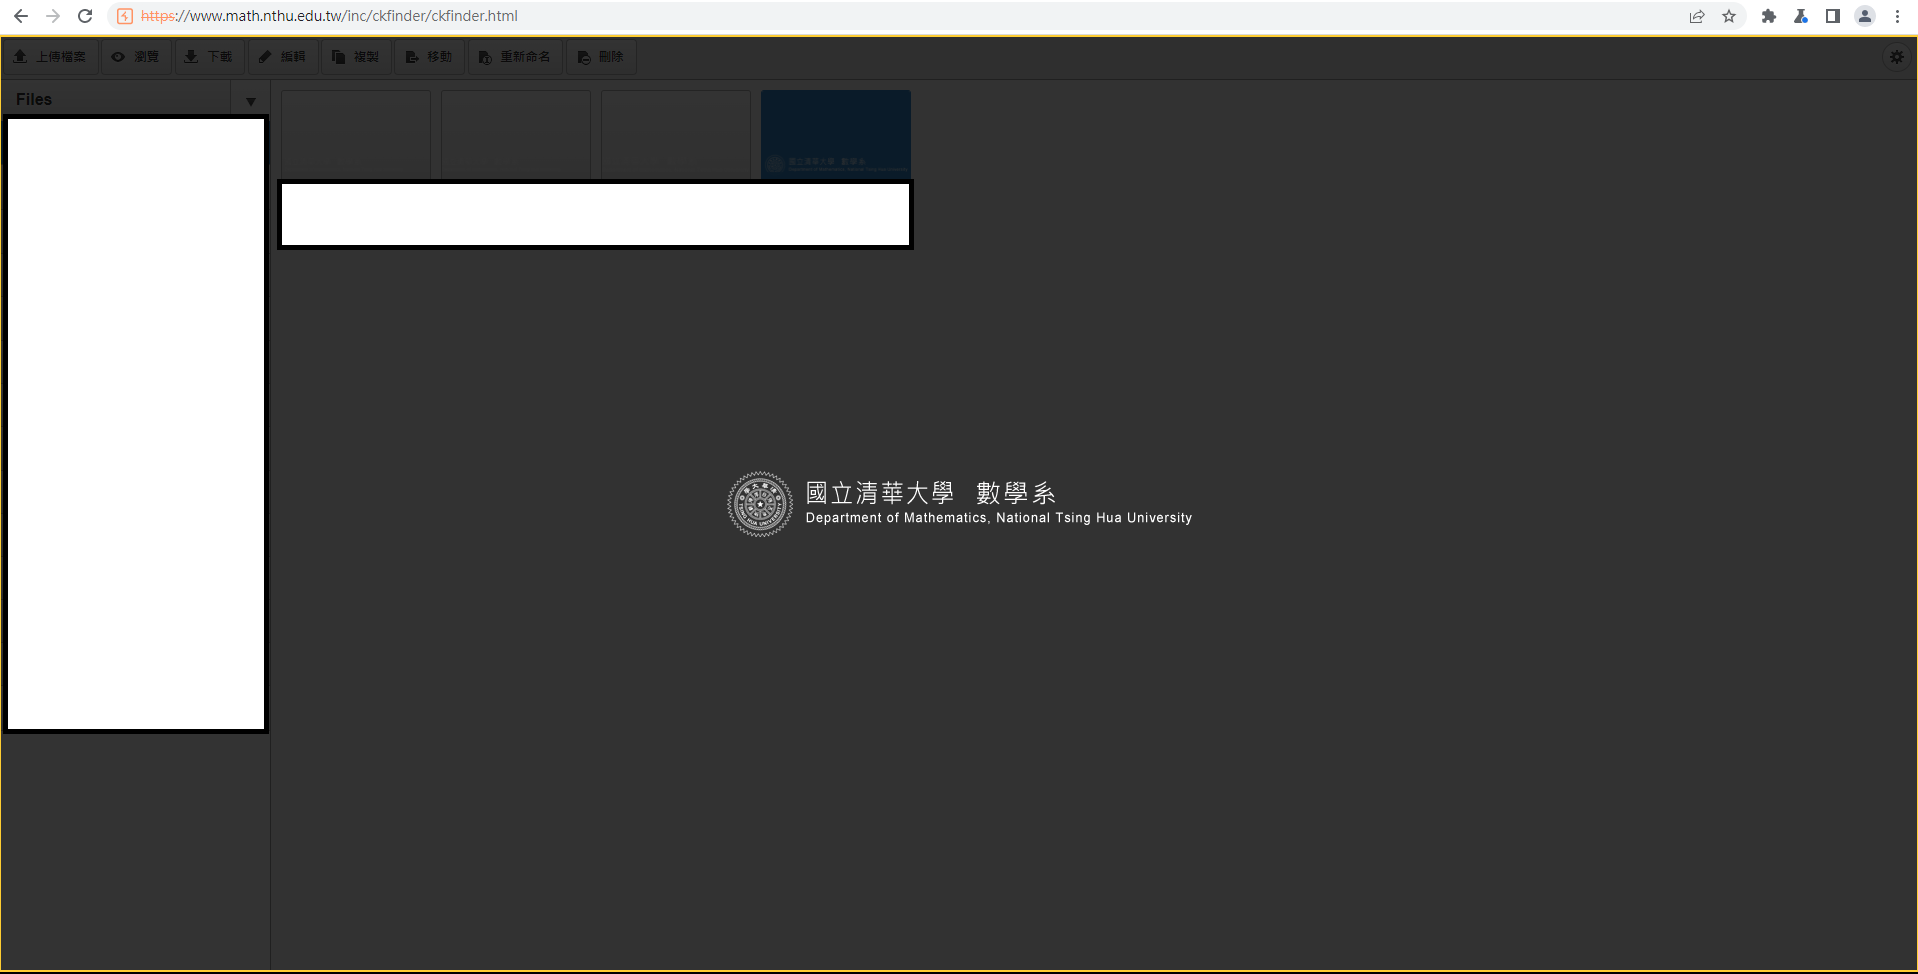Toggle browser side panel icon
The width and height of the screenshot is (1918, 974).
coord(1833,16)
